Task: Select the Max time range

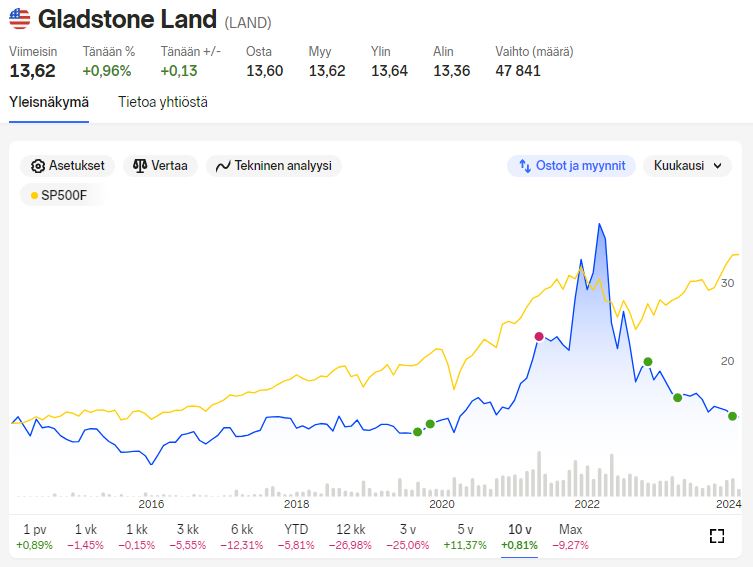Action: tap(570, 536)
